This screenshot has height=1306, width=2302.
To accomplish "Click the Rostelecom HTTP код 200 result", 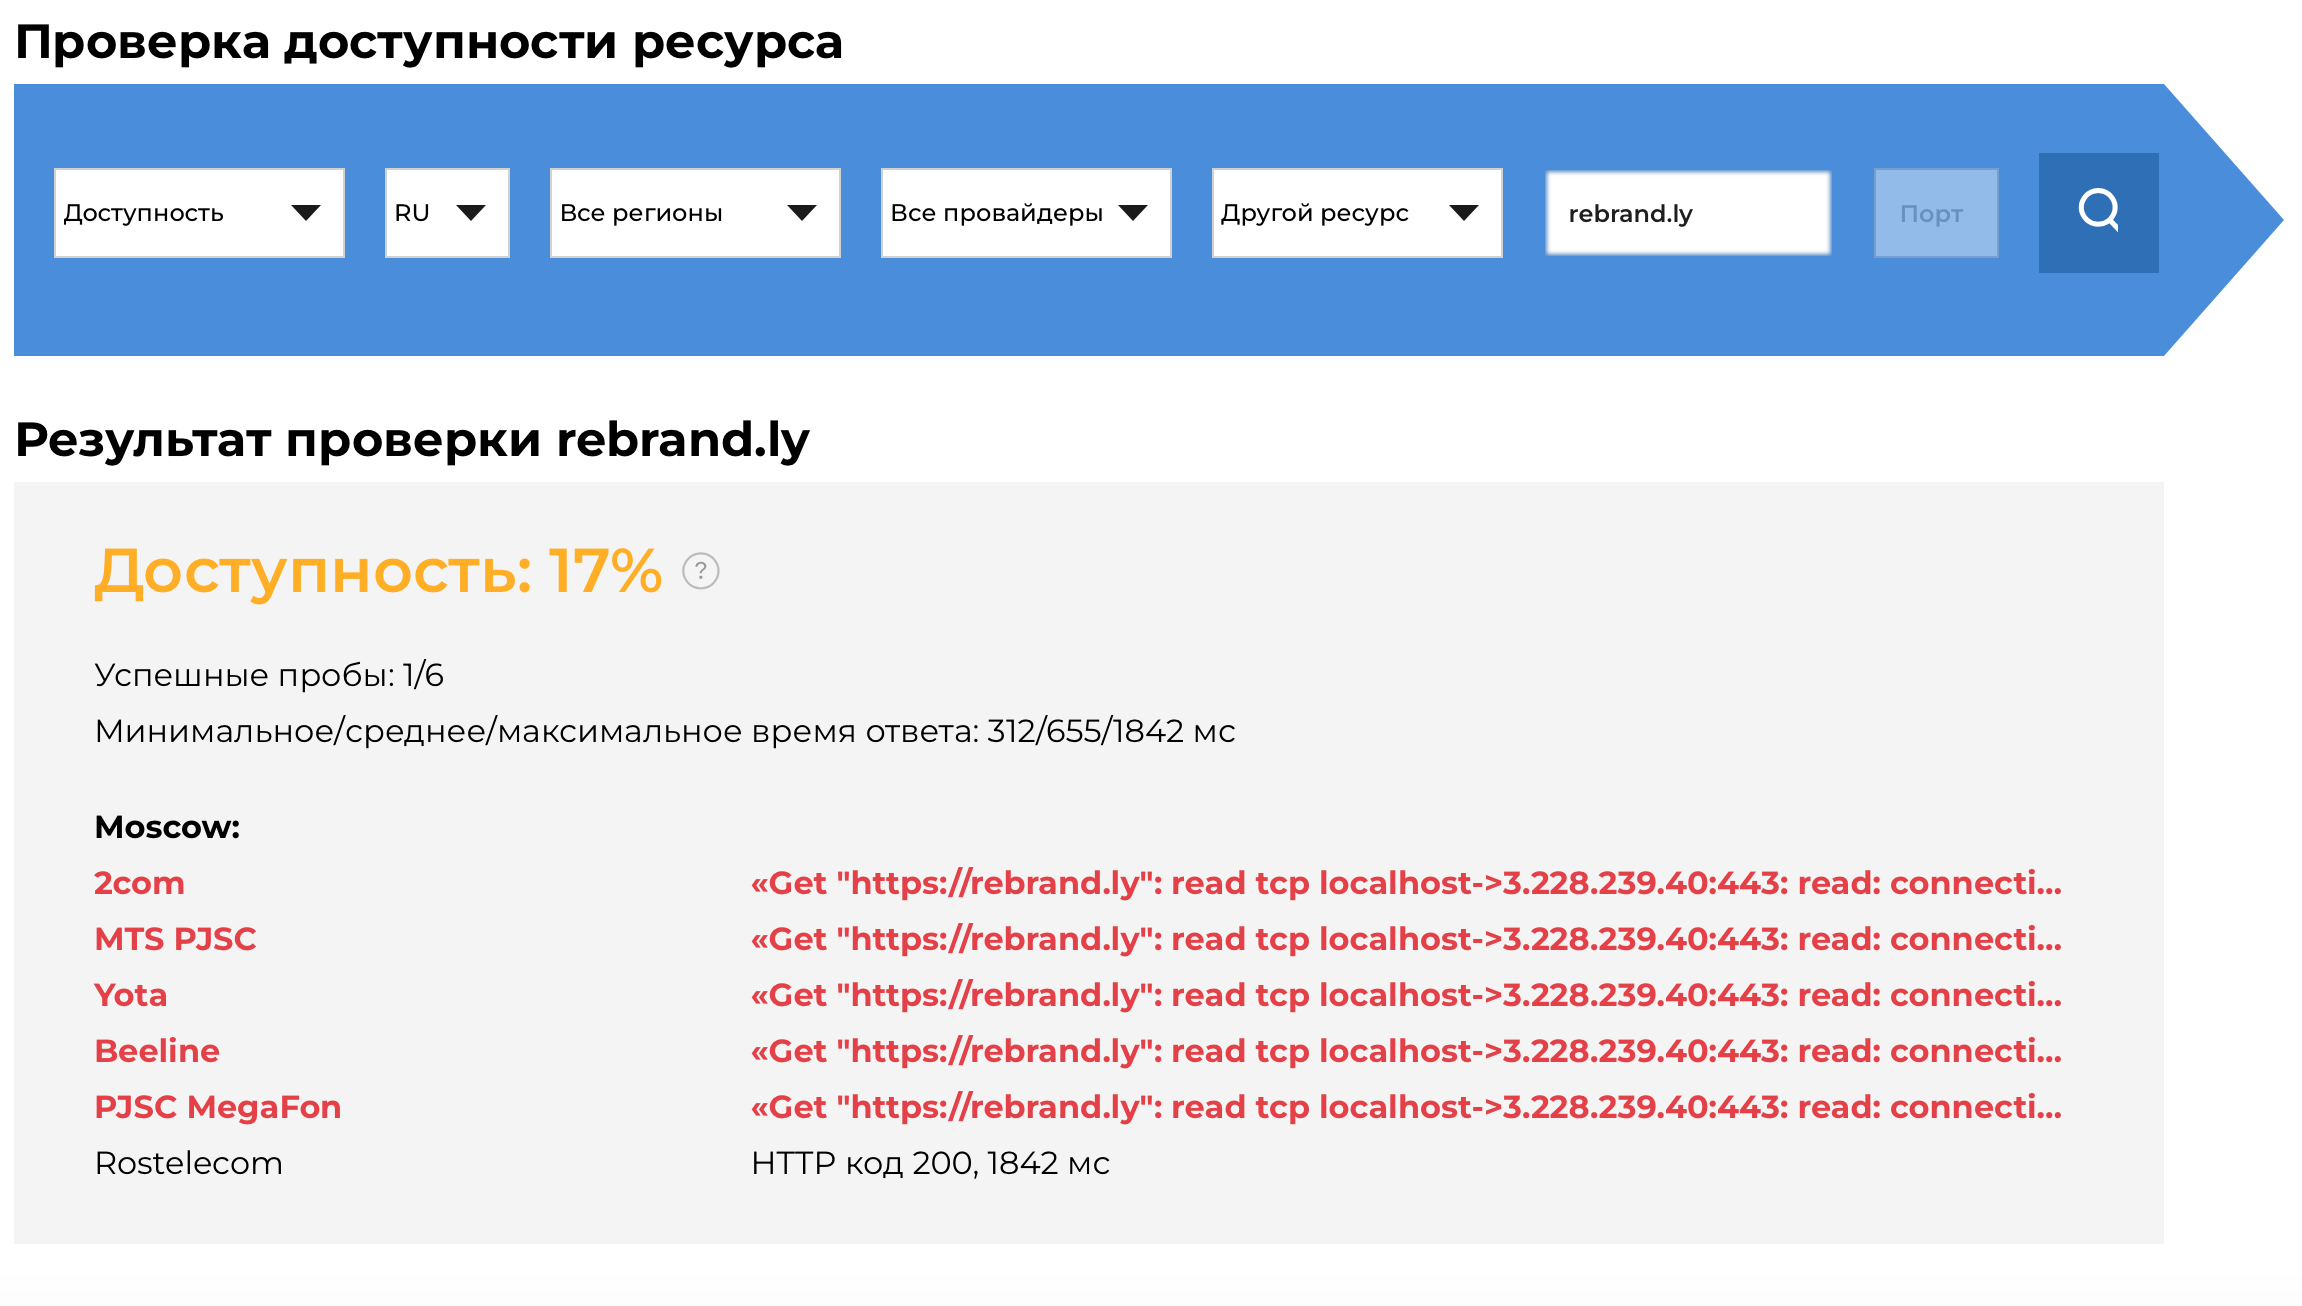I will (x=930, y=1163).
